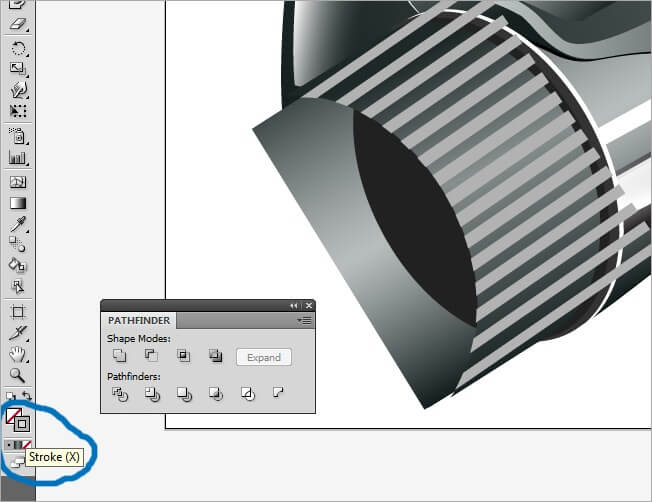Screen dimensions: 652x502
Task: Apply the Crop pathfinder
Action: [216, 393]
